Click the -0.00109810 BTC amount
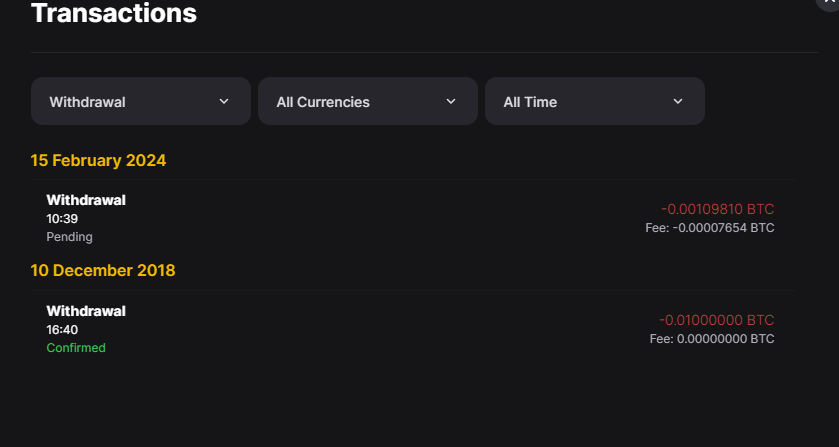This screenshot has width=839, height=447. (x=718, y=209)
